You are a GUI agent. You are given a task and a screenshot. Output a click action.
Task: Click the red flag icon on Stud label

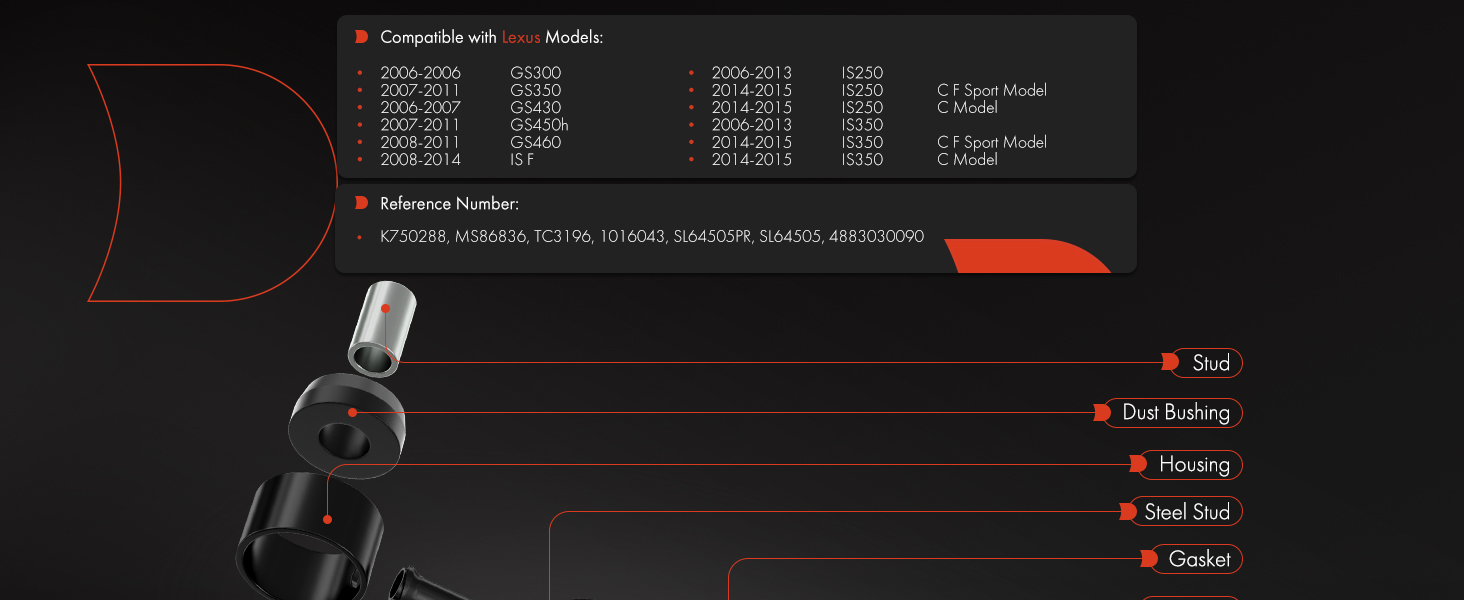[1170, 363]
